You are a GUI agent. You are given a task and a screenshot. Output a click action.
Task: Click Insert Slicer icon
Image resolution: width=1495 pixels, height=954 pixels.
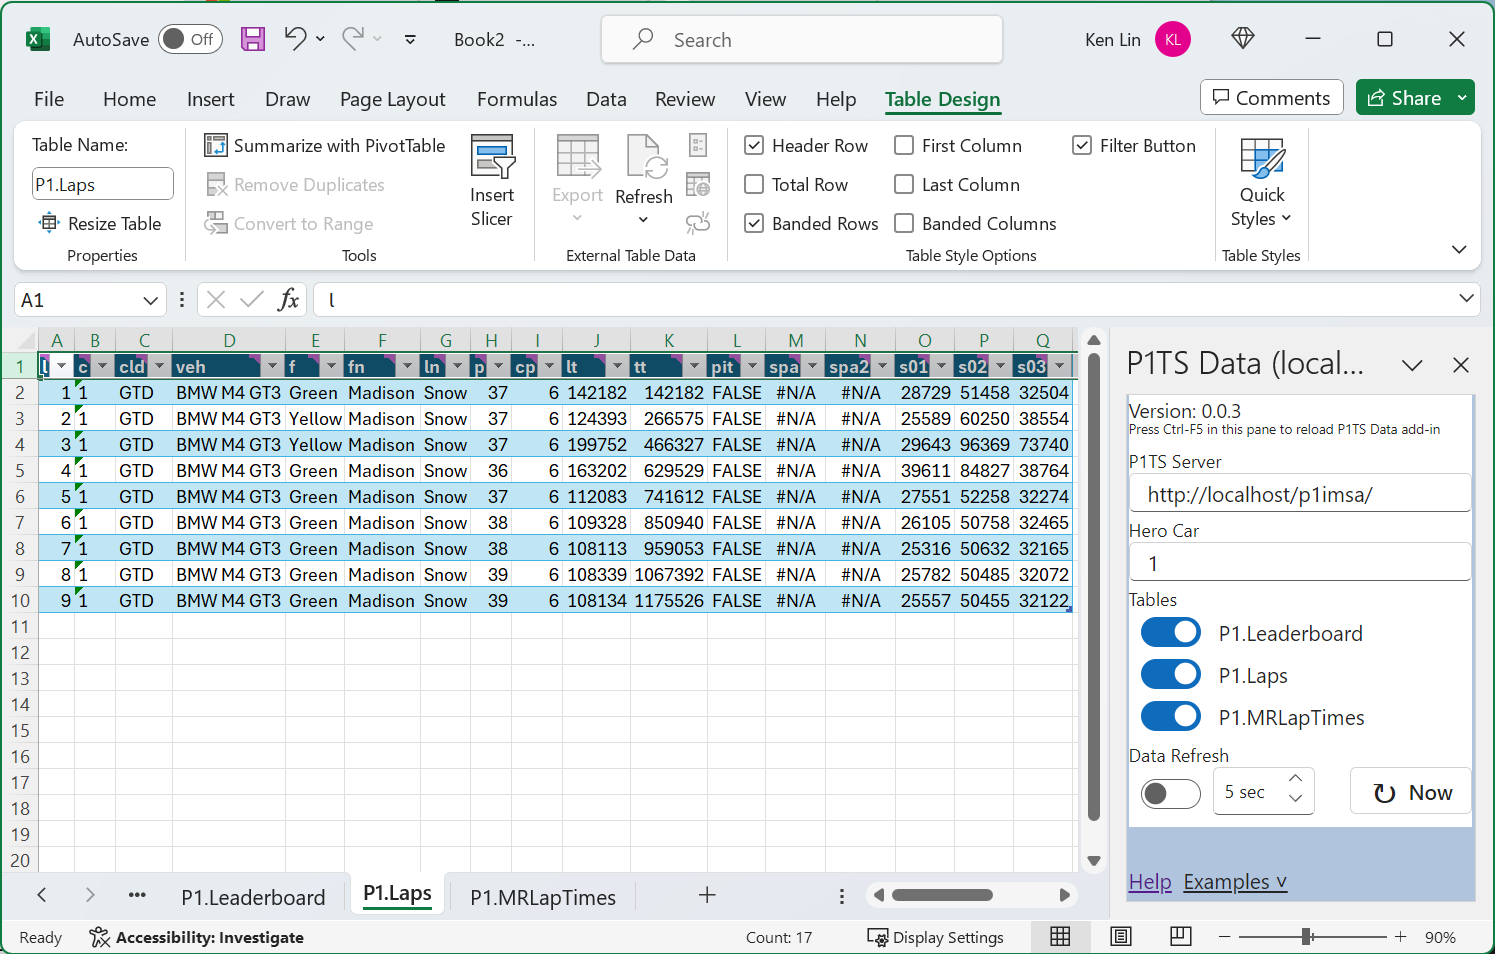click(x=492, y=157)
